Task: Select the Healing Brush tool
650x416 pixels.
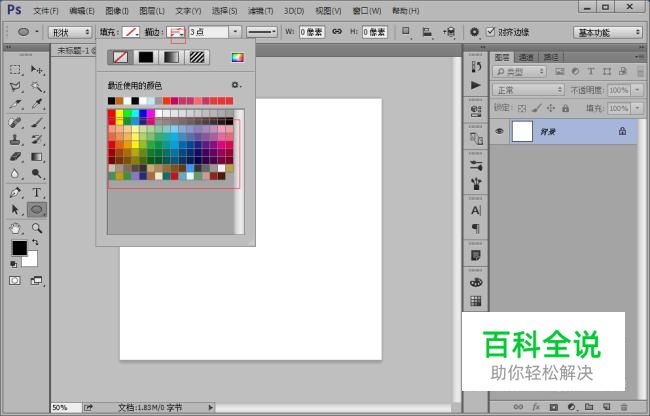Action: pos(15,123)
